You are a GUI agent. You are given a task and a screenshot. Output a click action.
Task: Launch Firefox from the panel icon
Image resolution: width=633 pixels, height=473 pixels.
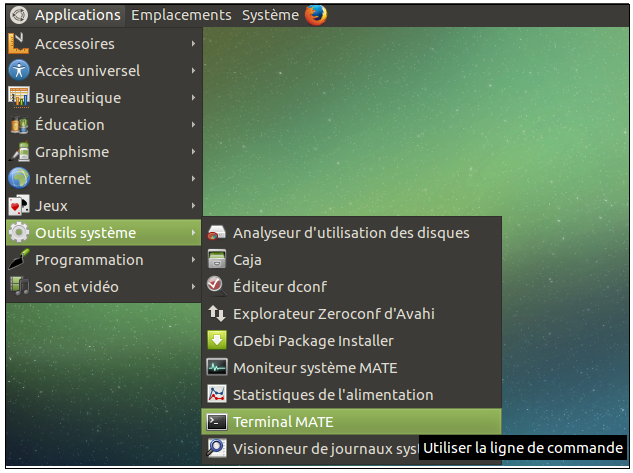pos(316,15)
